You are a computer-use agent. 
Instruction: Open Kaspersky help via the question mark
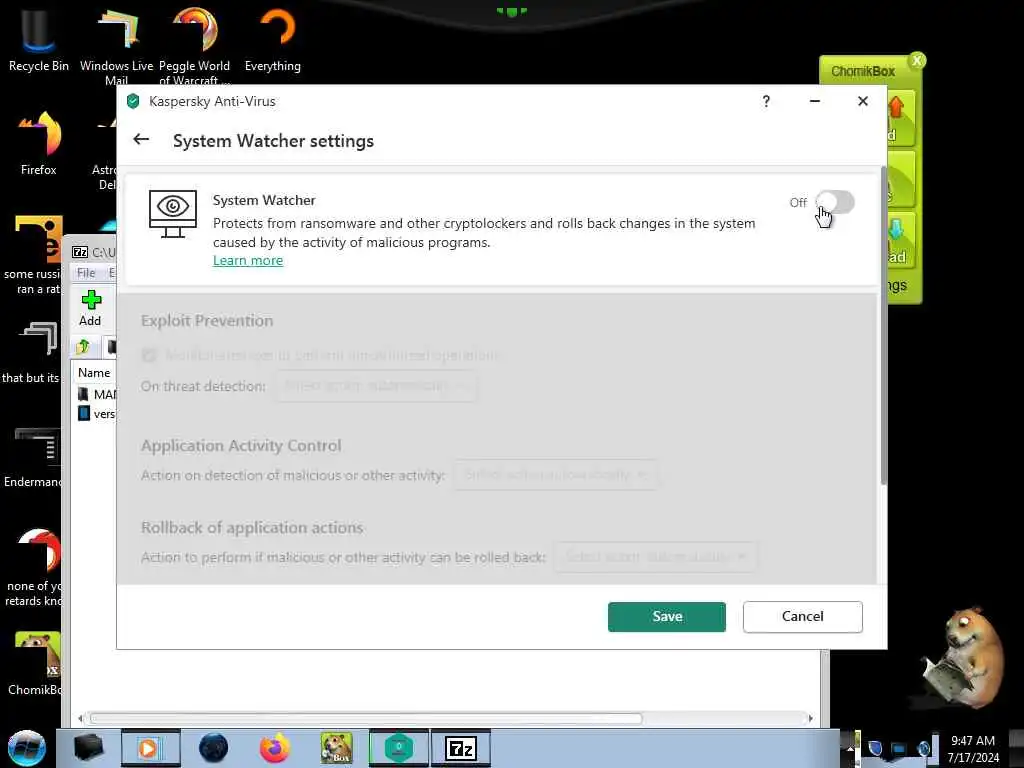[x=766, y=101]
